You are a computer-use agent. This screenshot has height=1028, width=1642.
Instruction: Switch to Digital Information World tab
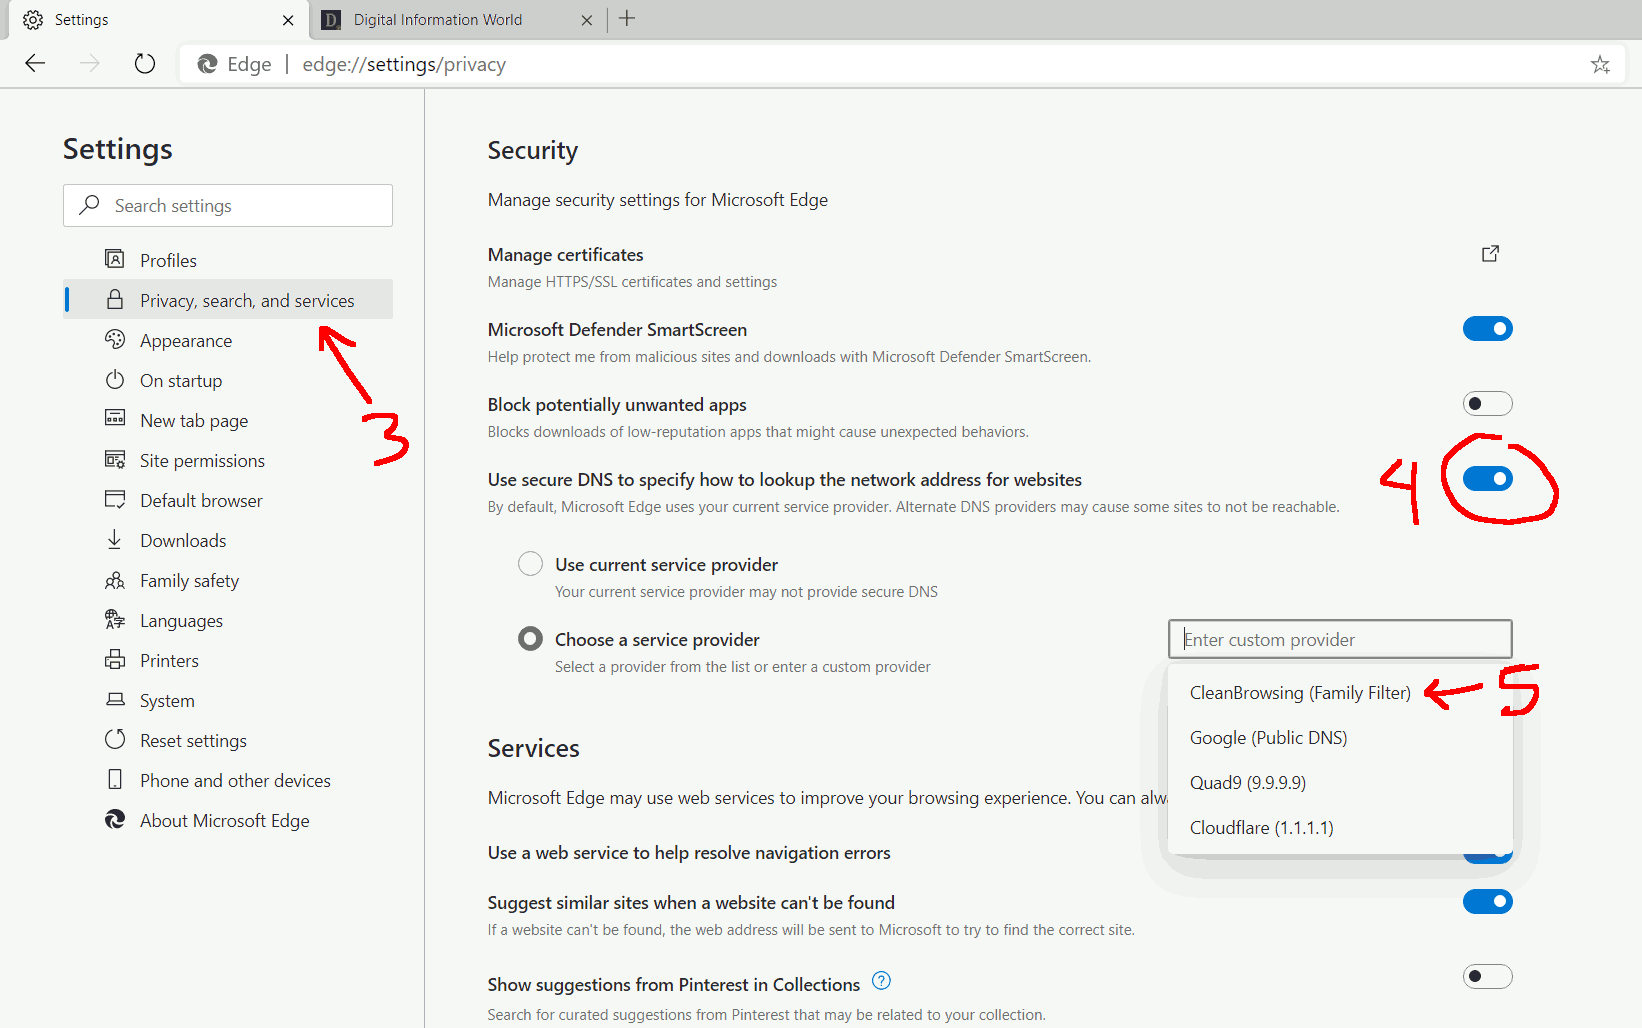pos(438,20)
